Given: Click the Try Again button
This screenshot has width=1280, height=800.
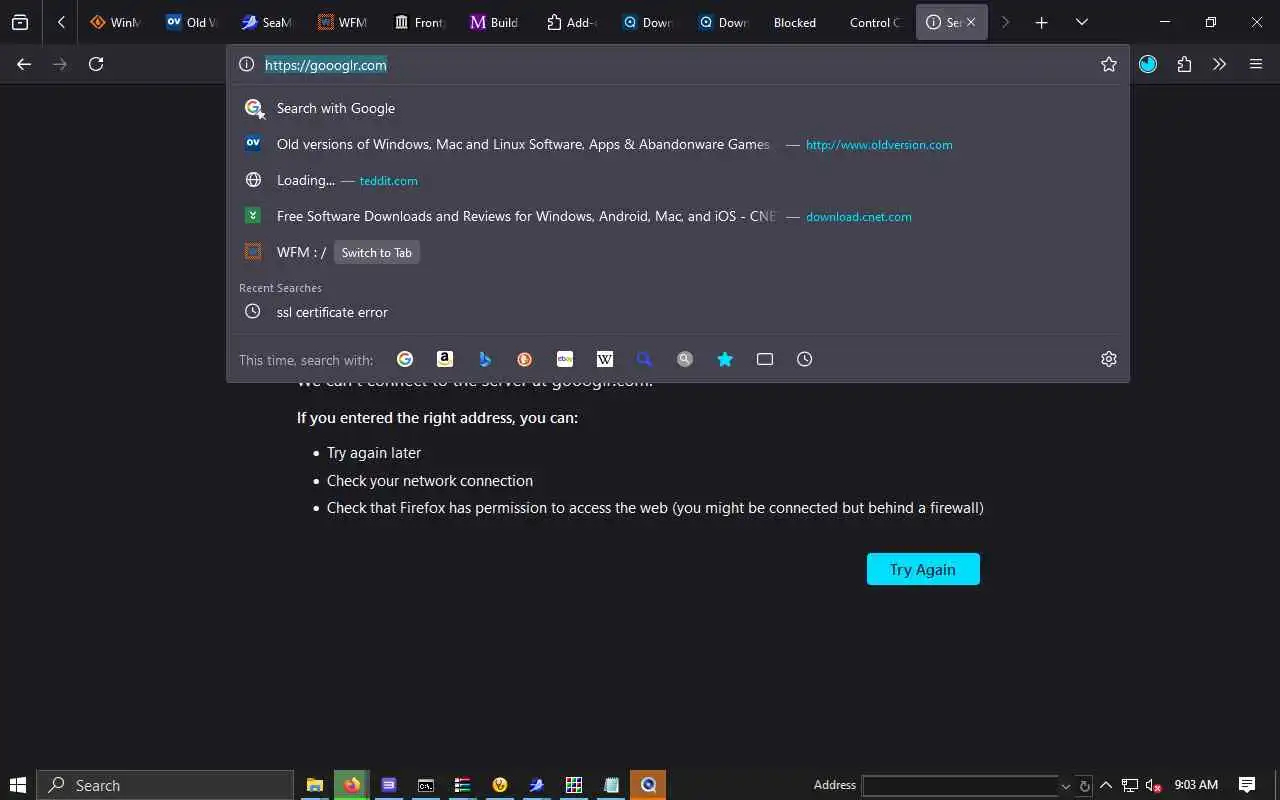Looking at the screenshot, I should pos(923,569).
